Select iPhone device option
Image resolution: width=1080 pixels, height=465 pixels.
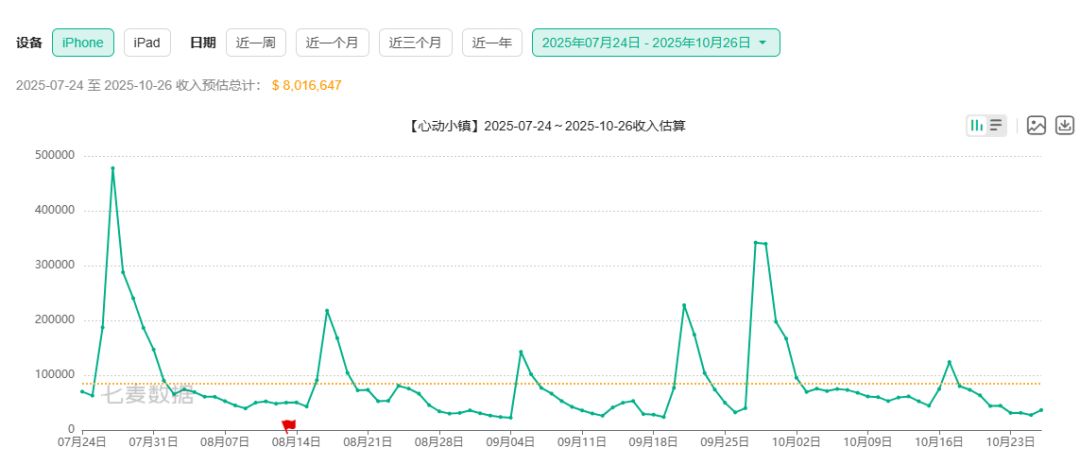click(83, 43)
